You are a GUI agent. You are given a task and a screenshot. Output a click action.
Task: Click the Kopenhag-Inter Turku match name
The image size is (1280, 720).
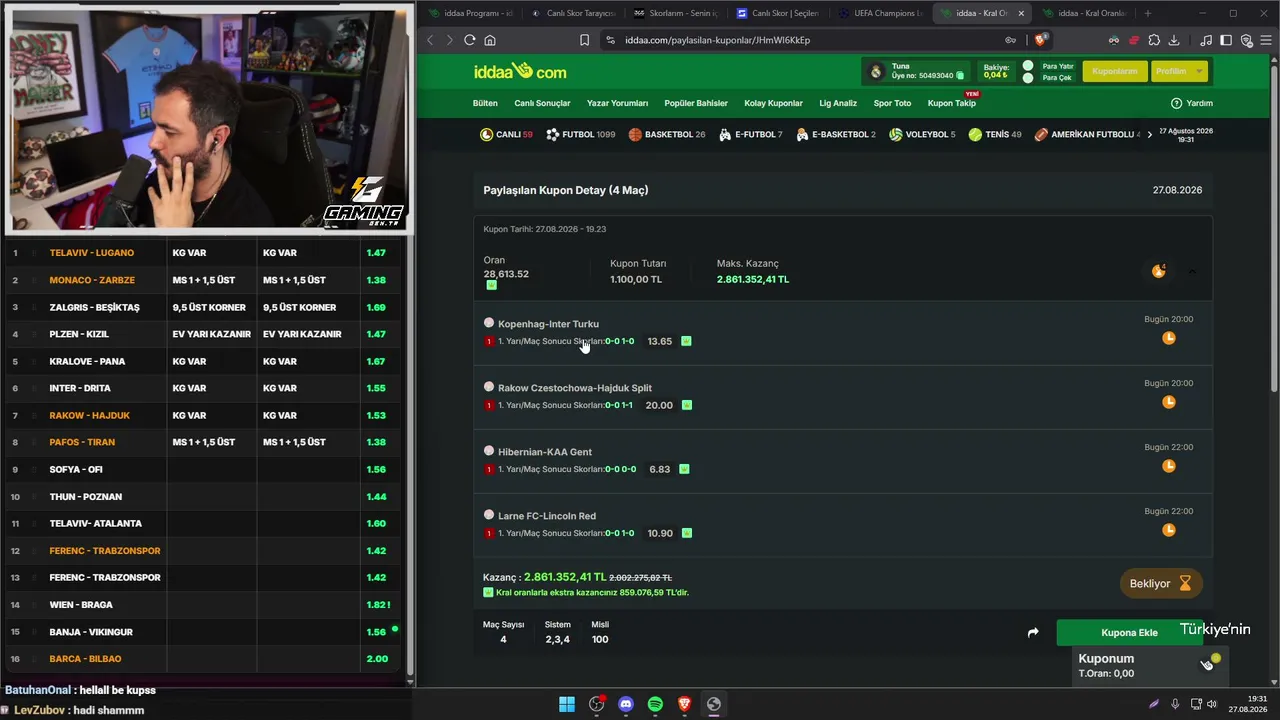point(548,324)
